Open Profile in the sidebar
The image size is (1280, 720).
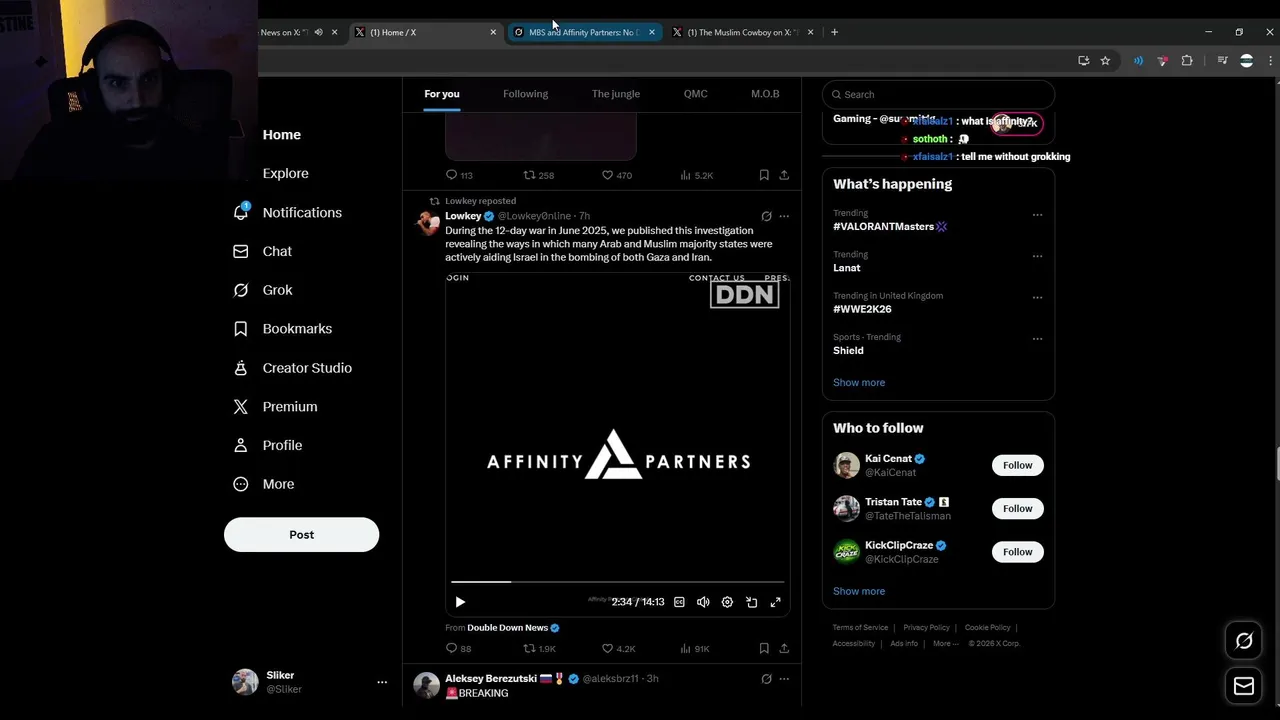[x=267, y=445]
